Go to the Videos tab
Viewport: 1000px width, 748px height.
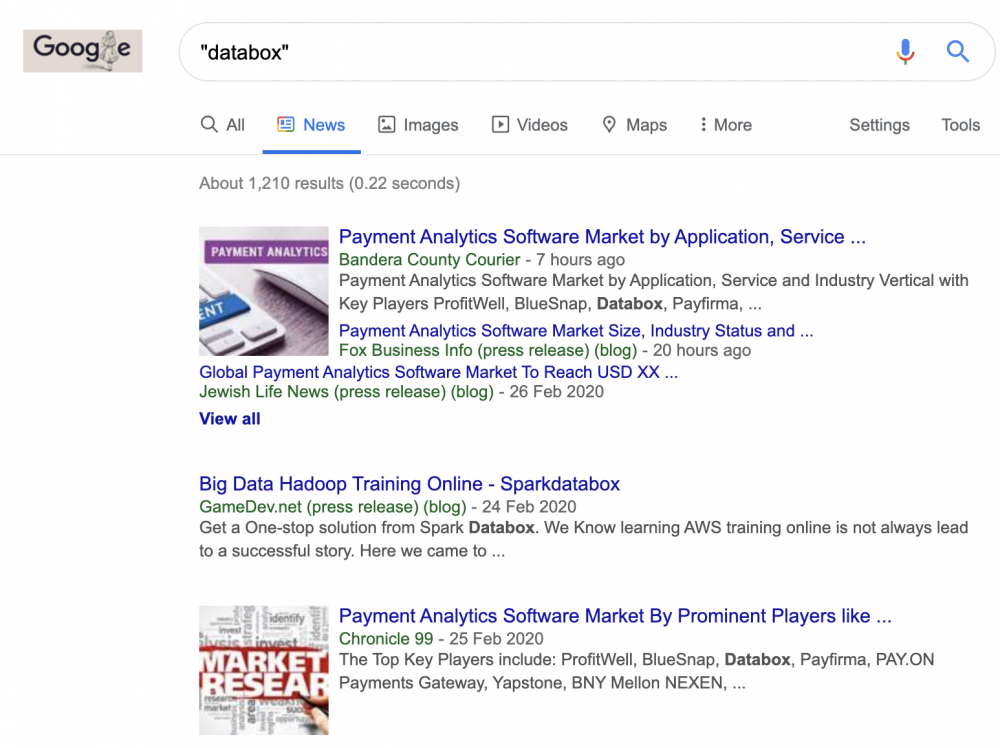point(530,125)
